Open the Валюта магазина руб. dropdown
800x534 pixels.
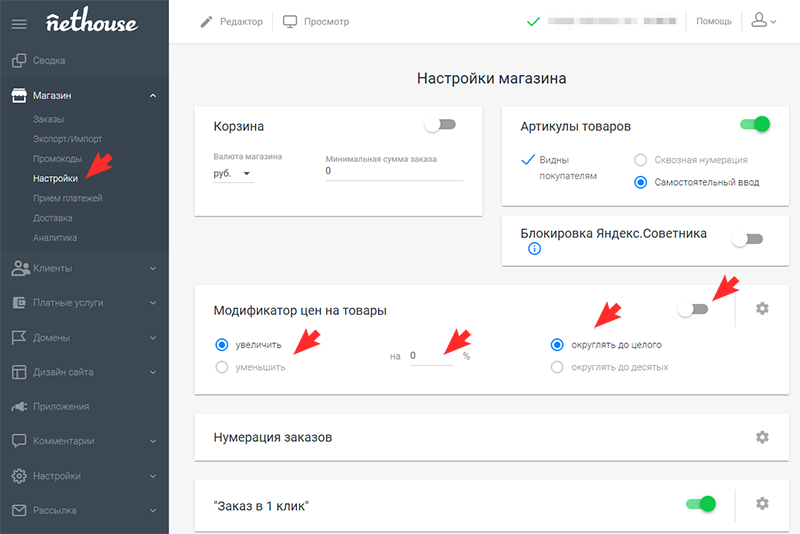point(233,173)
